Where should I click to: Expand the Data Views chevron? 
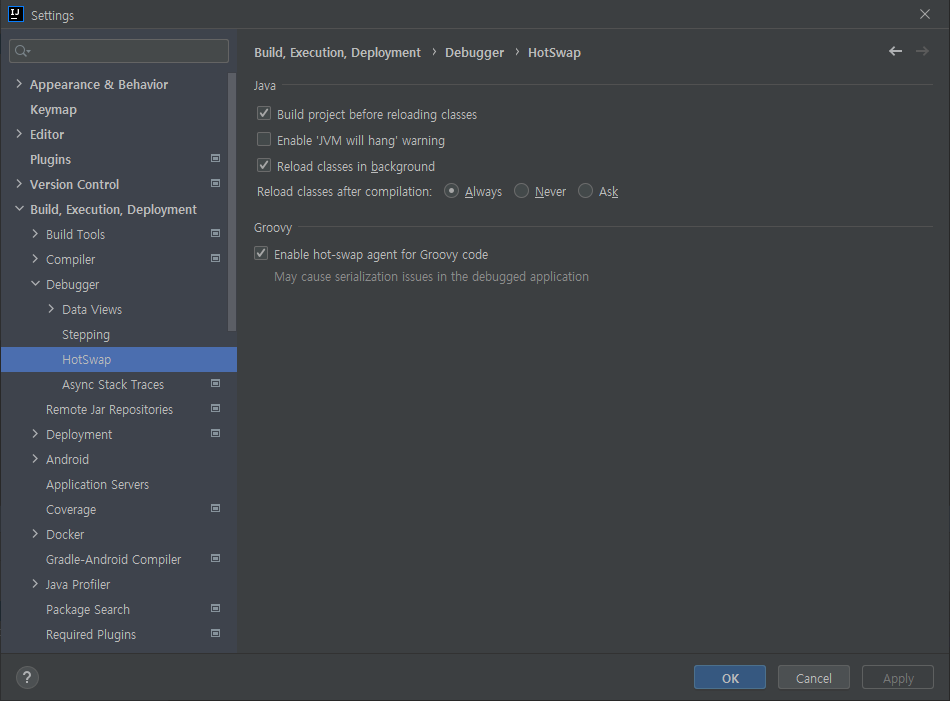pyautogui.click(x=51, y=309)
